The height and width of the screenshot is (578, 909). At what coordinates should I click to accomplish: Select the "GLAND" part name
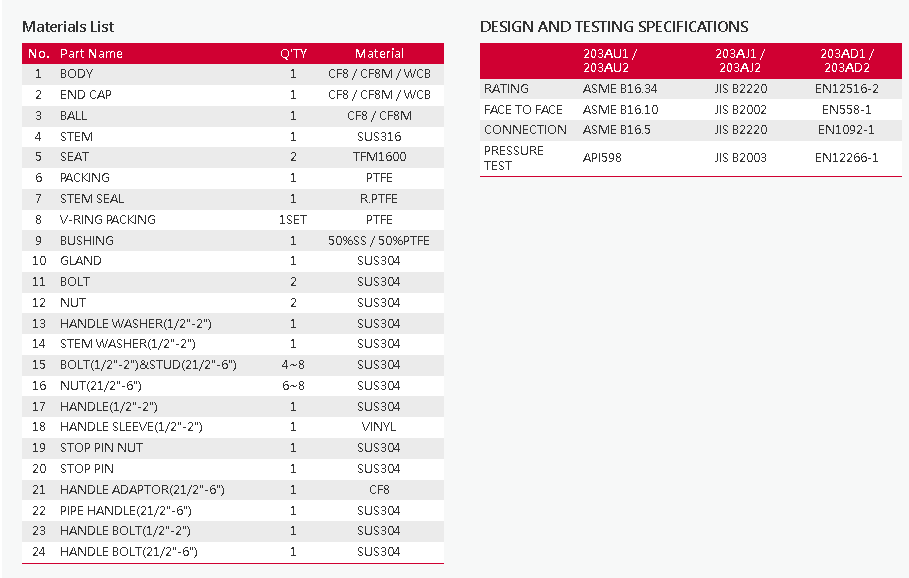(81, 261)
